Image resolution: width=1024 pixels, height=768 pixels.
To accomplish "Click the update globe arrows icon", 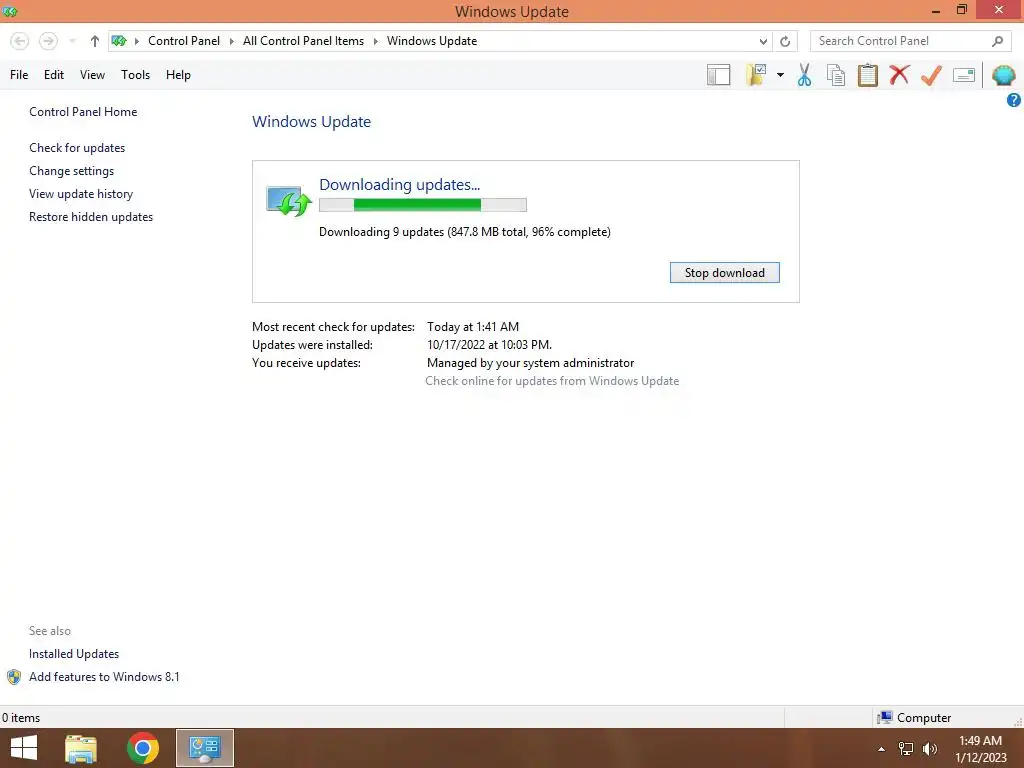I will click(x=289, y=201).
